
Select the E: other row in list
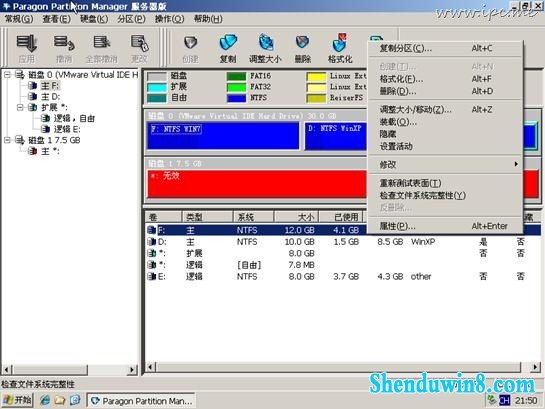point(343,276)
